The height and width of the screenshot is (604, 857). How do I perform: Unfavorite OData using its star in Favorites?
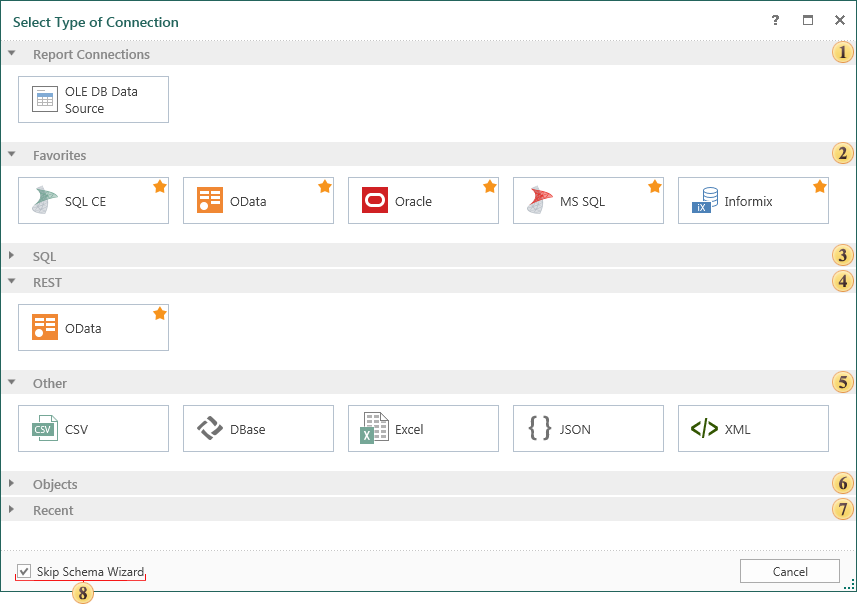tap(324, 187)
